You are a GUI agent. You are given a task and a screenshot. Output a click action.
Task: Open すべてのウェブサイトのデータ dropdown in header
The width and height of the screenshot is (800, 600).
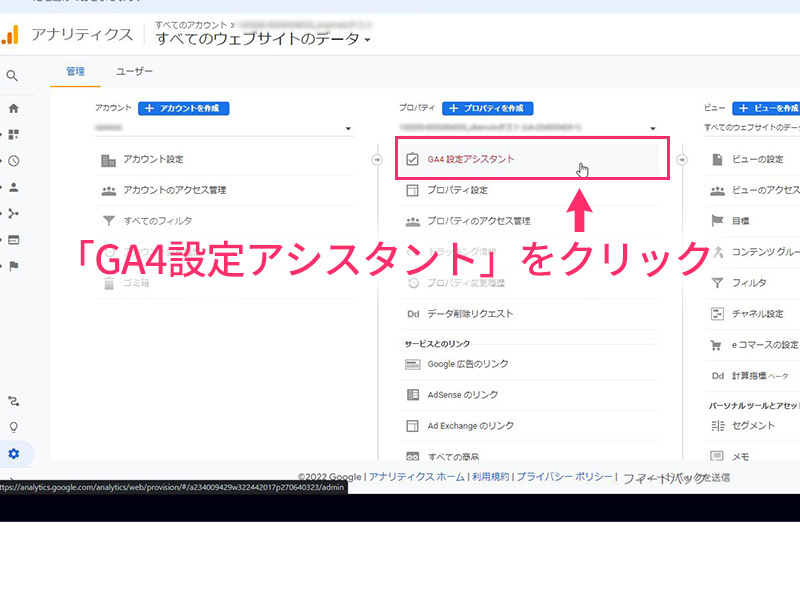(x=263, y=39)
